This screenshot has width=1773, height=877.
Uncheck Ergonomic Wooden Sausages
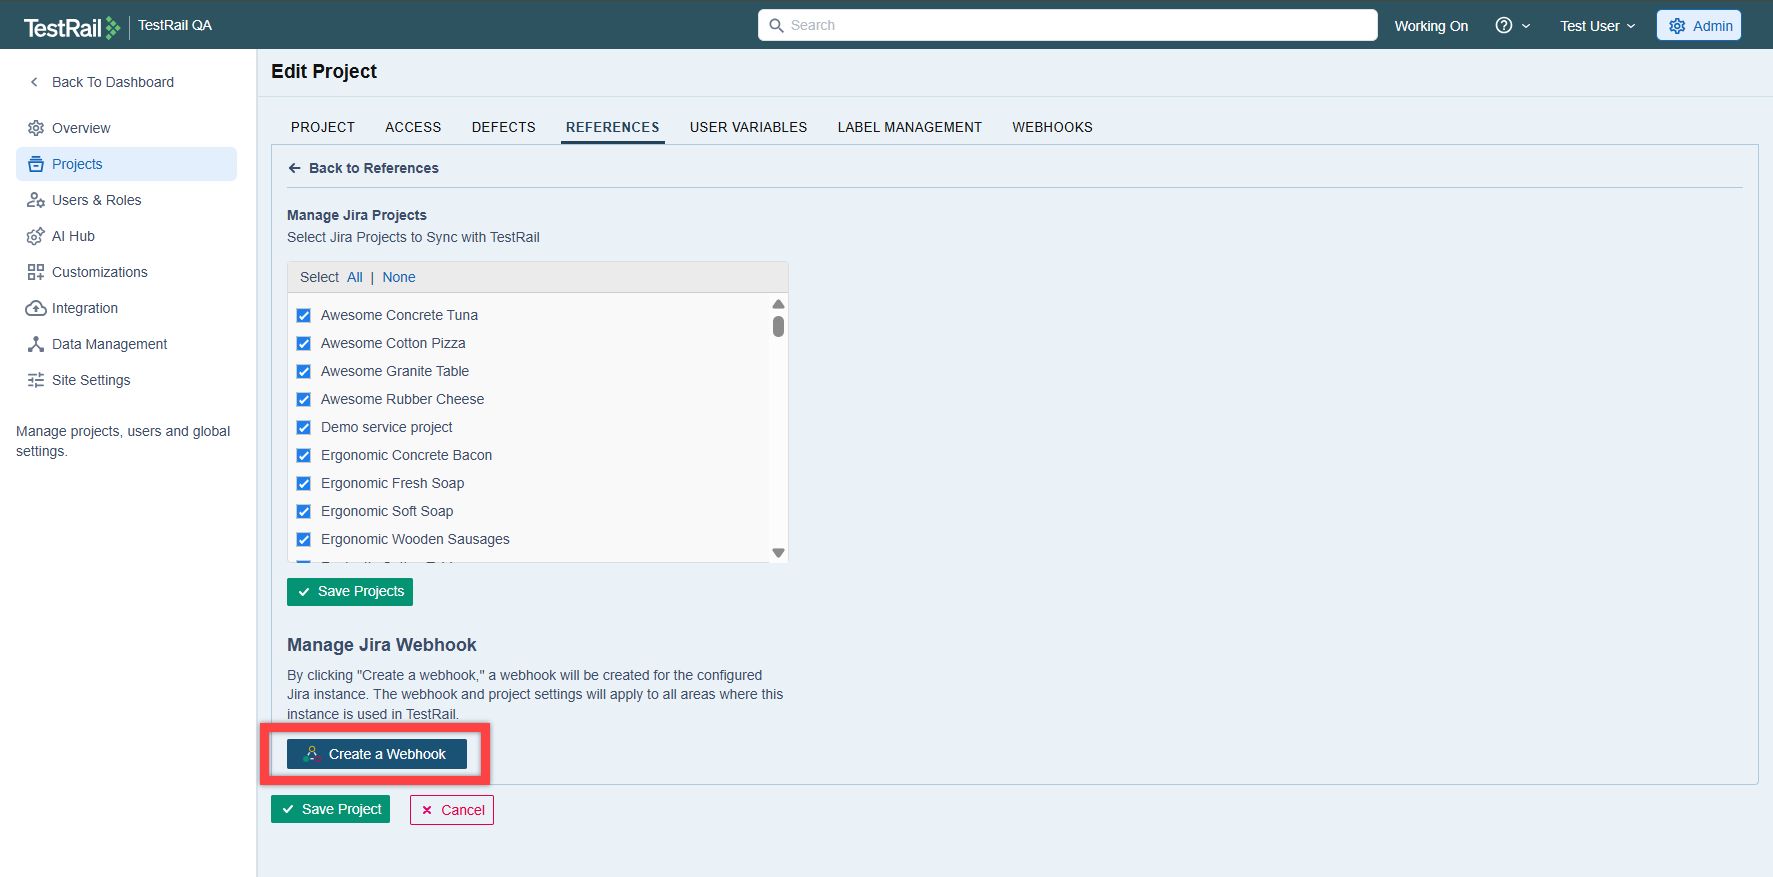tap(304, 539)
